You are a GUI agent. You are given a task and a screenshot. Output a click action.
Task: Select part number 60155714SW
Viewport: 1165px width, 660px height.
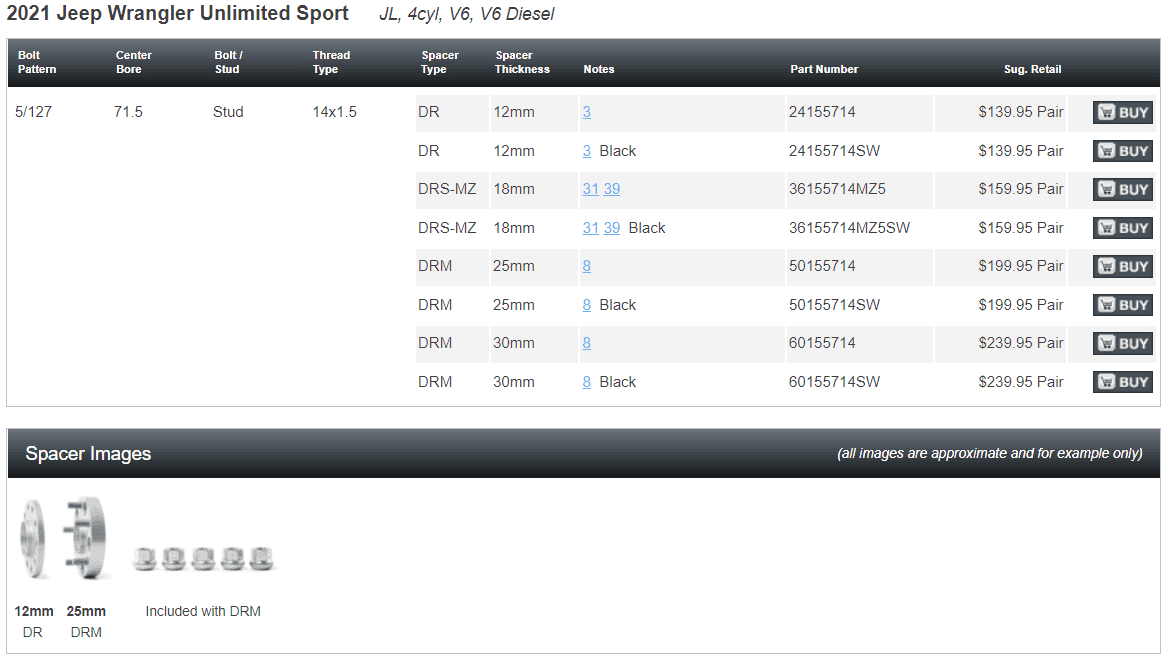click(834, 382)
